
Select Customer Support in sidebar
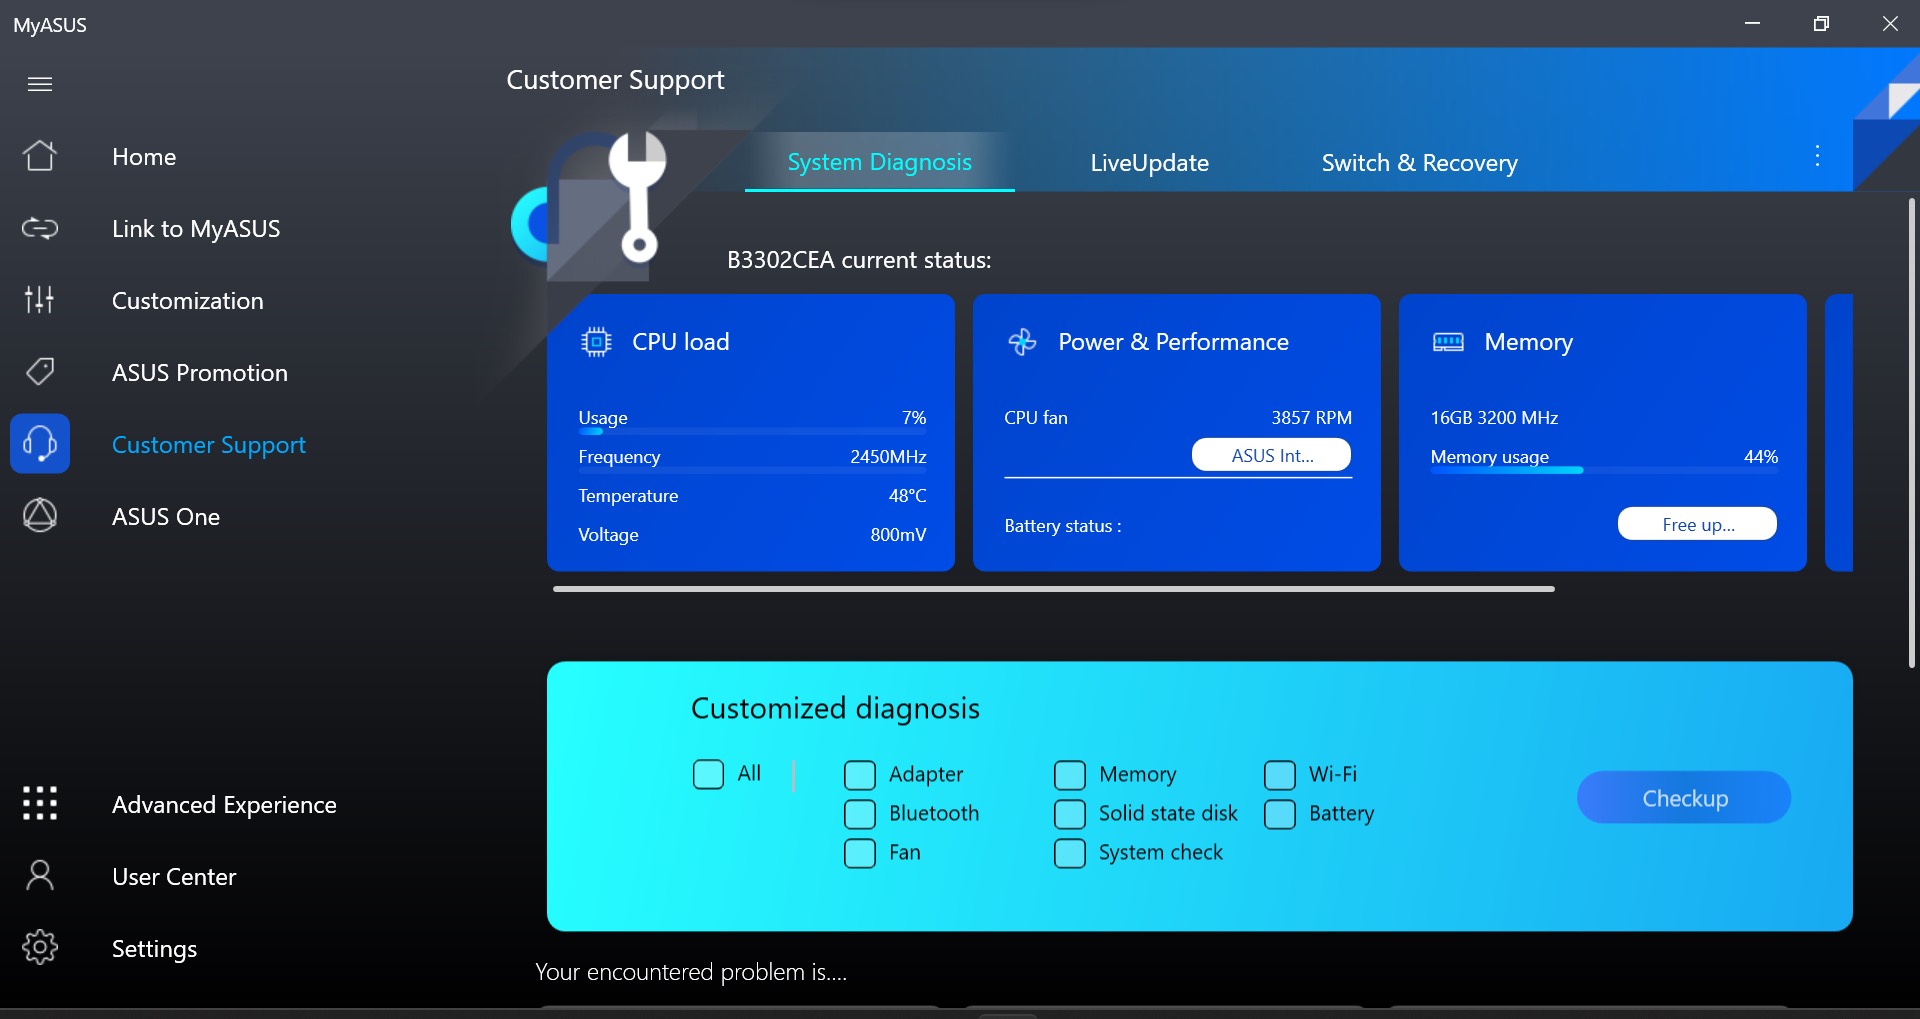(209, 445)
